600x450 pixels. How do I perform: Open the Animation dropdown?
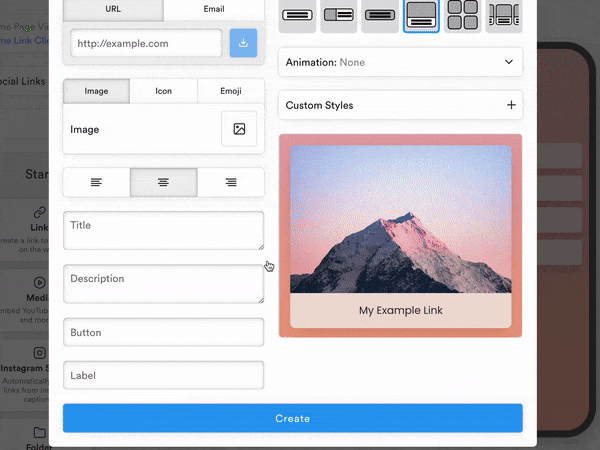click(x=400, y=62)
